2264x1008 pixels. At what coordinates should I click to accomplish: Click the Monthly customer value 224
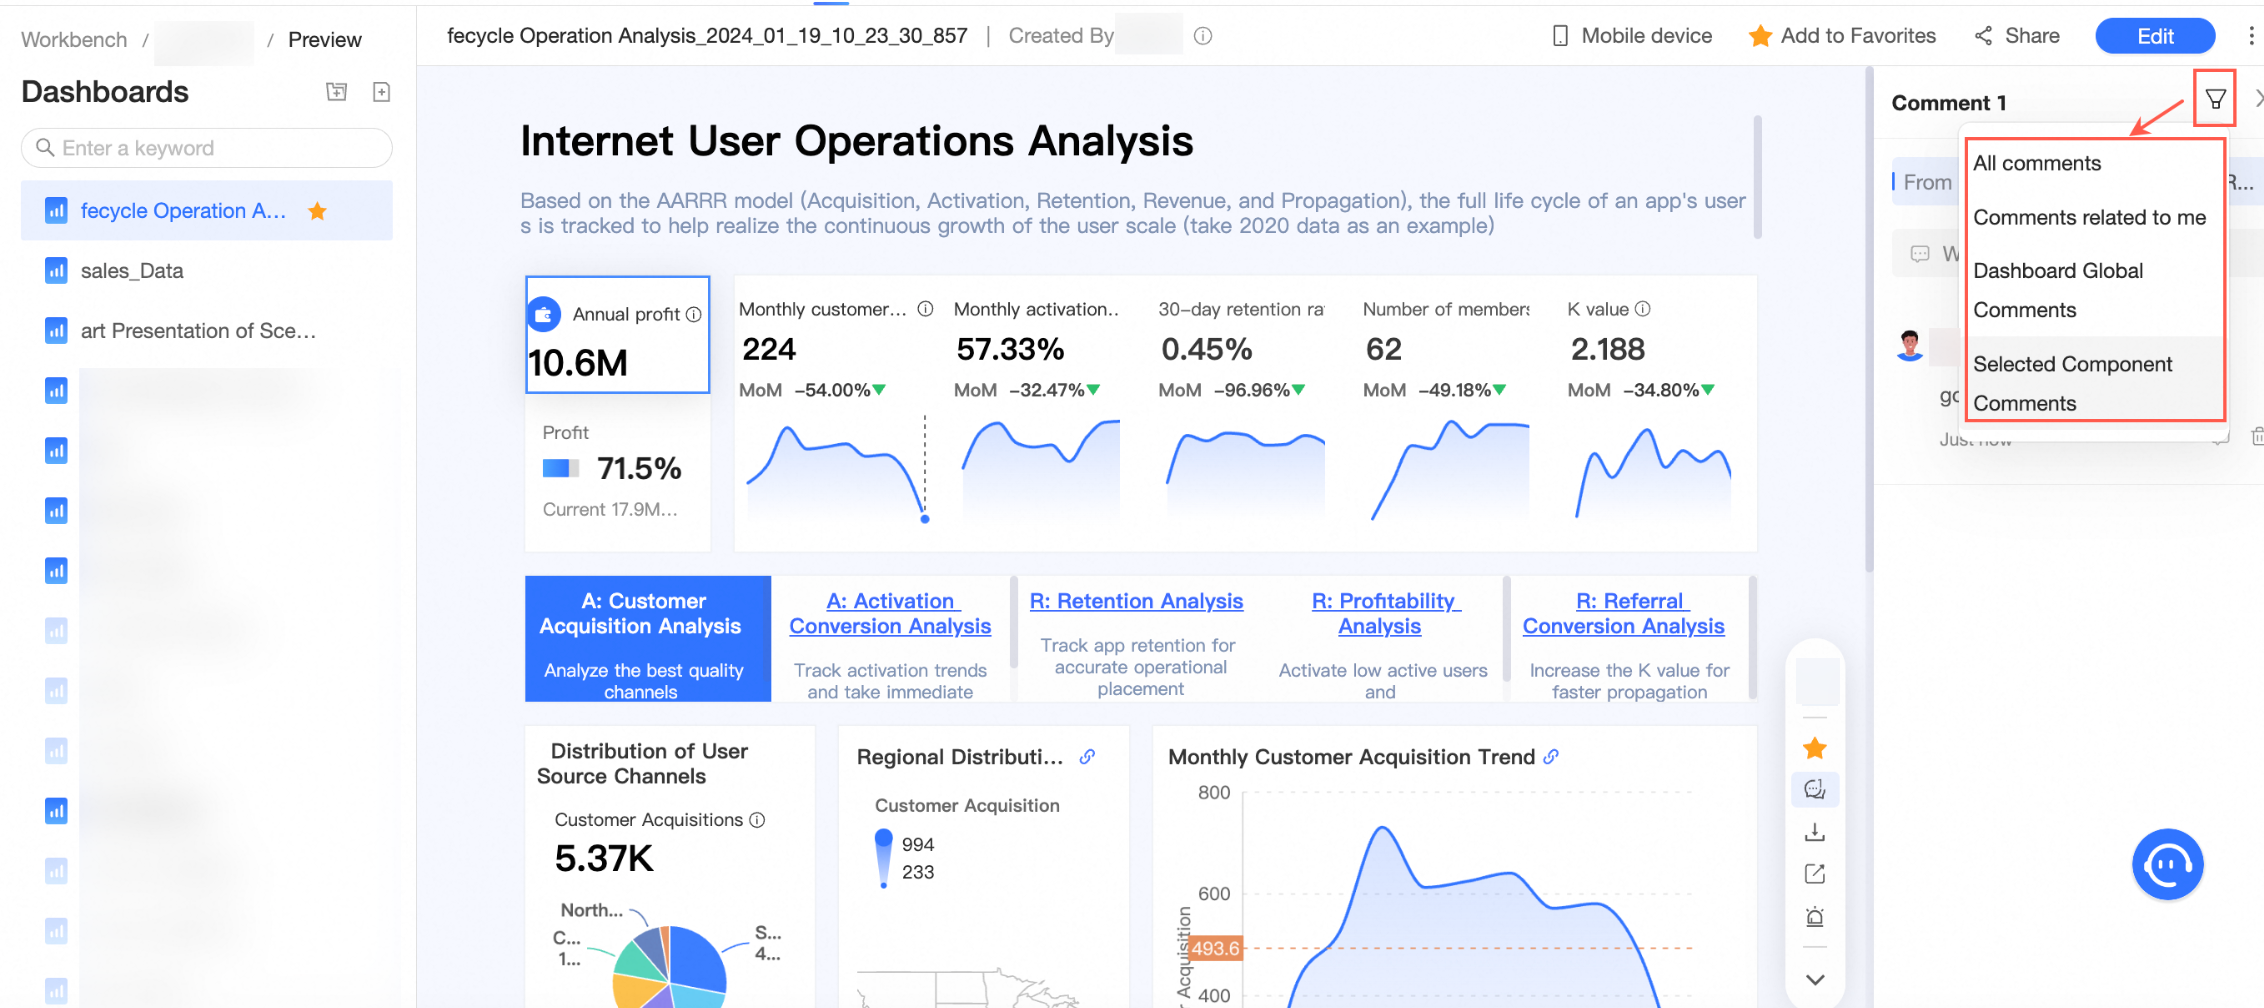[x=769, y=349]
